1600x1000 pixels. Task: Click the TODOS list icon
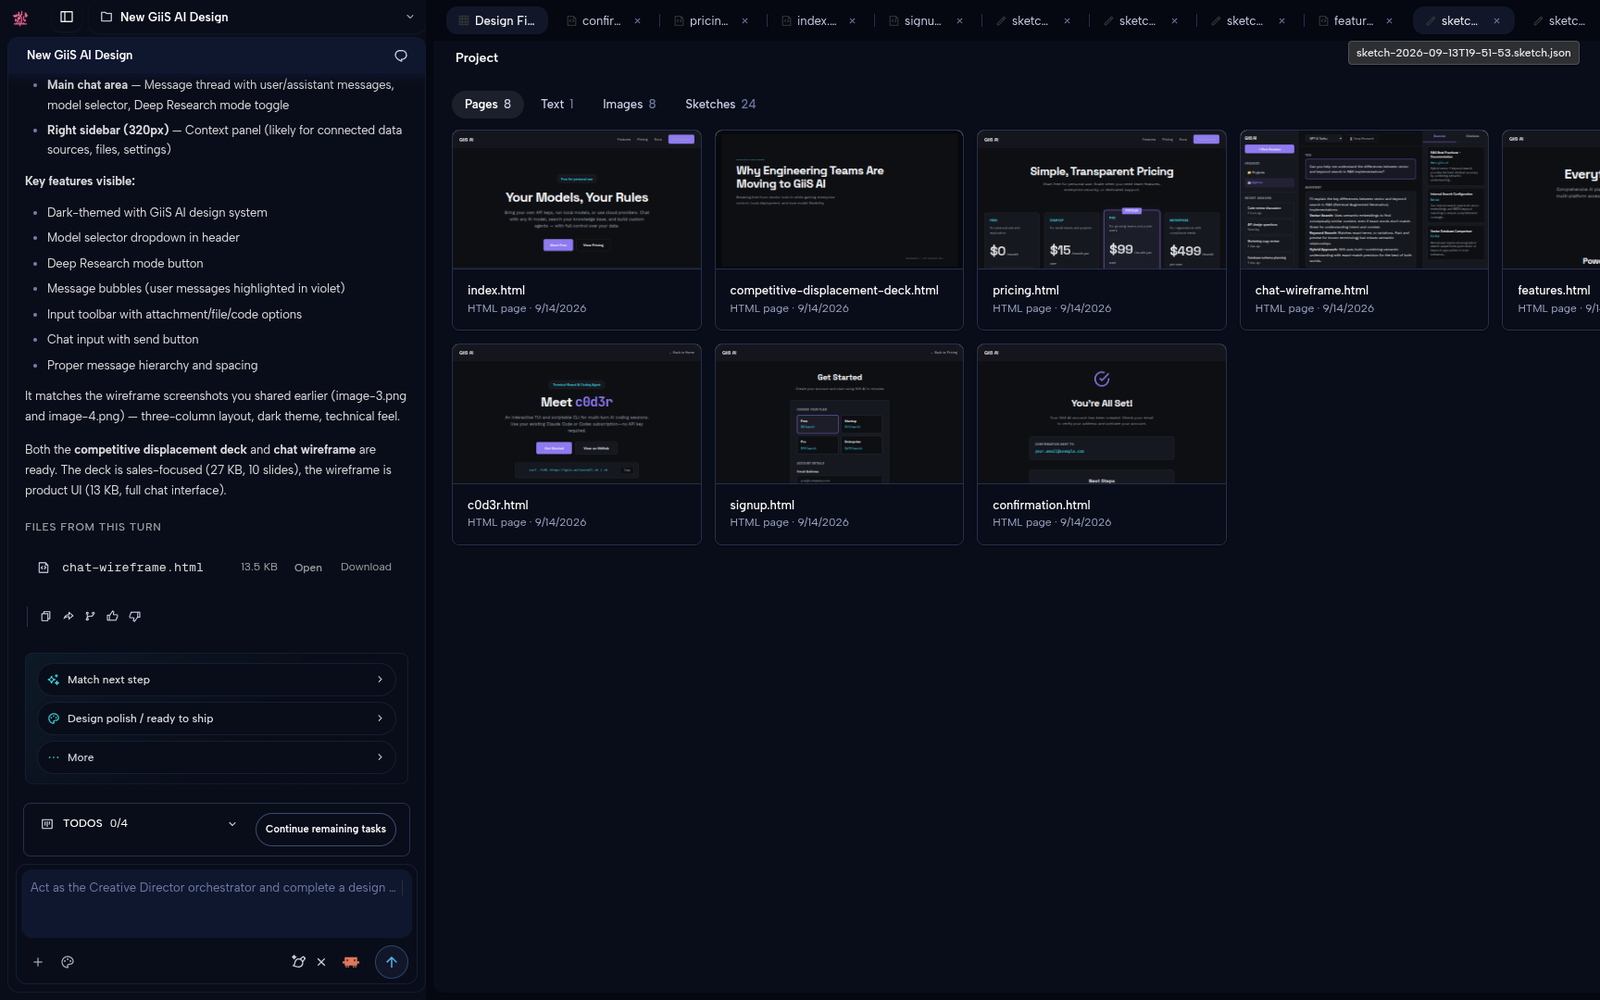47,824
